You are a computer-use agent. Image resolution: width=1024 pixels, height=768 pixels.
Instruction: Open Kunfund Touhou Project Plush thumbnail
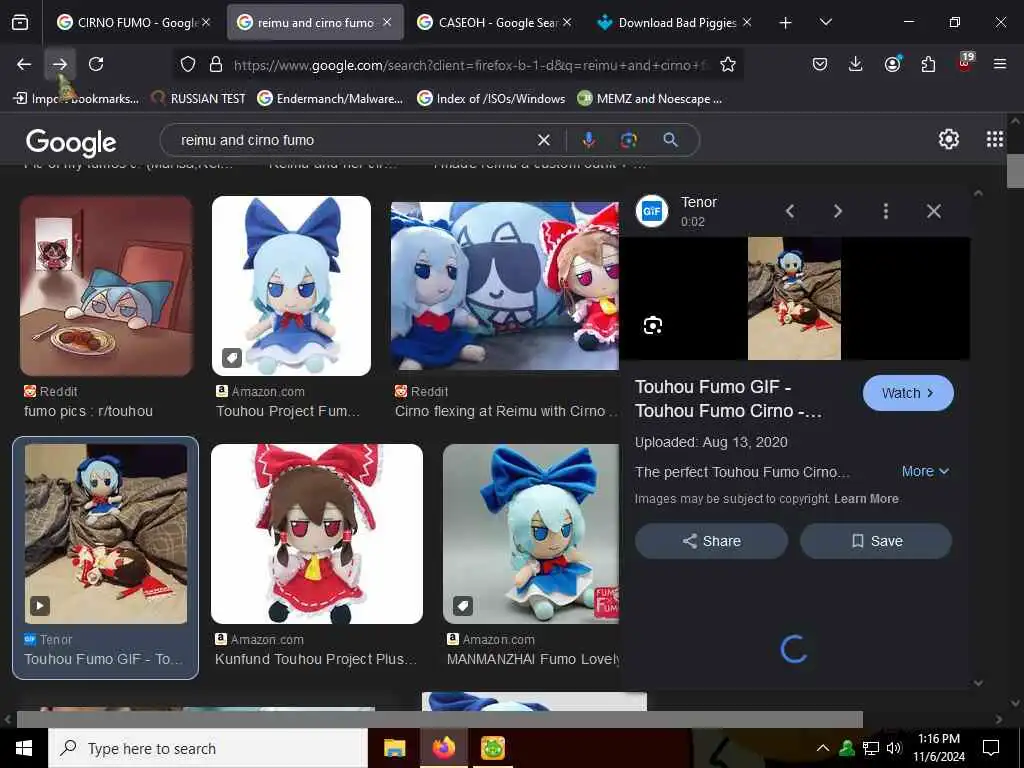click(317, 534)
